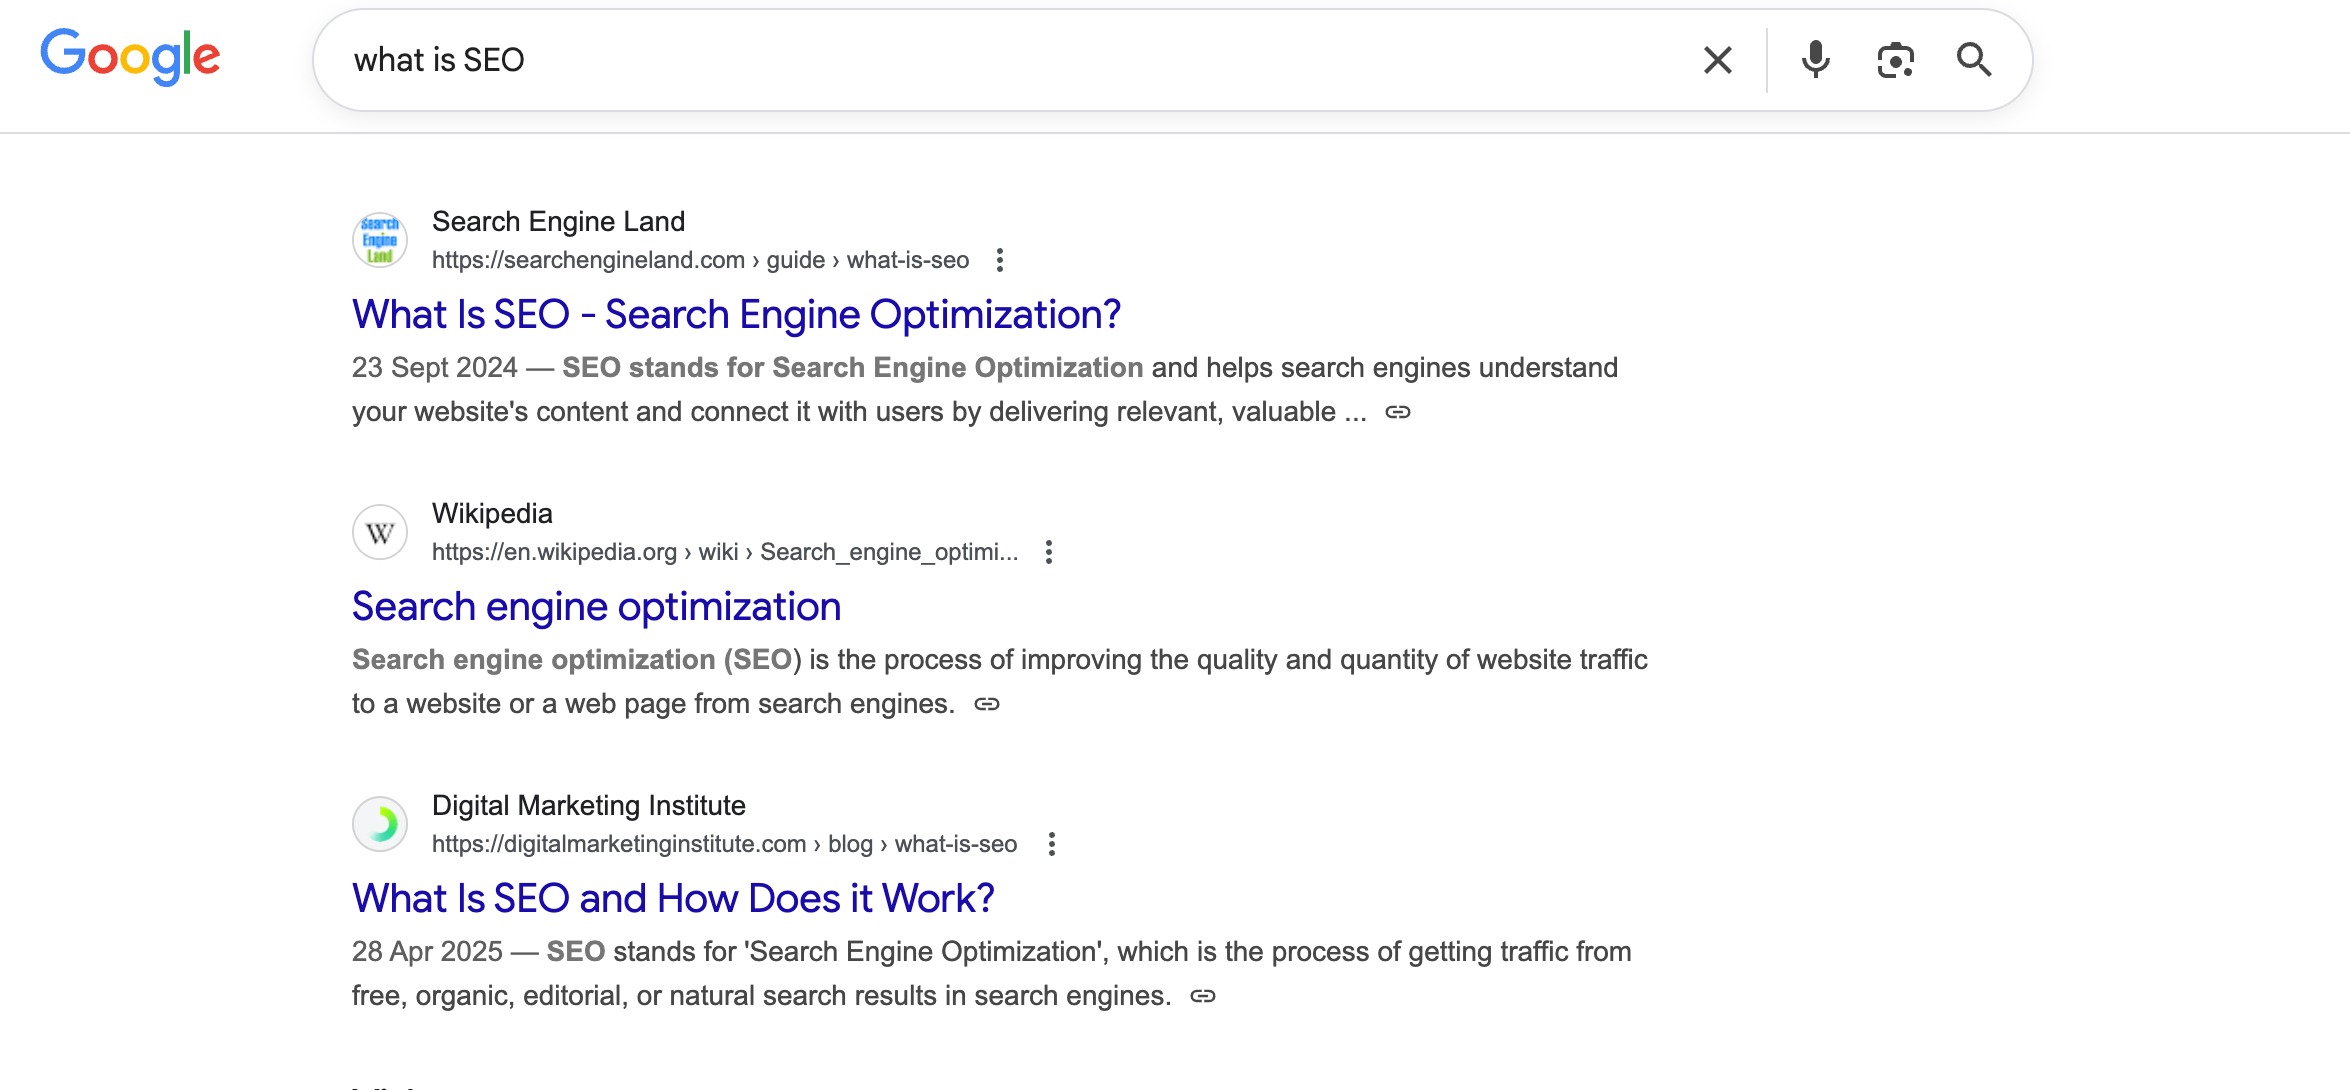2350x1090 pixels.
Task: Click the link icon beside the Wikipedia snippet
Action: (x=986, y=704)
